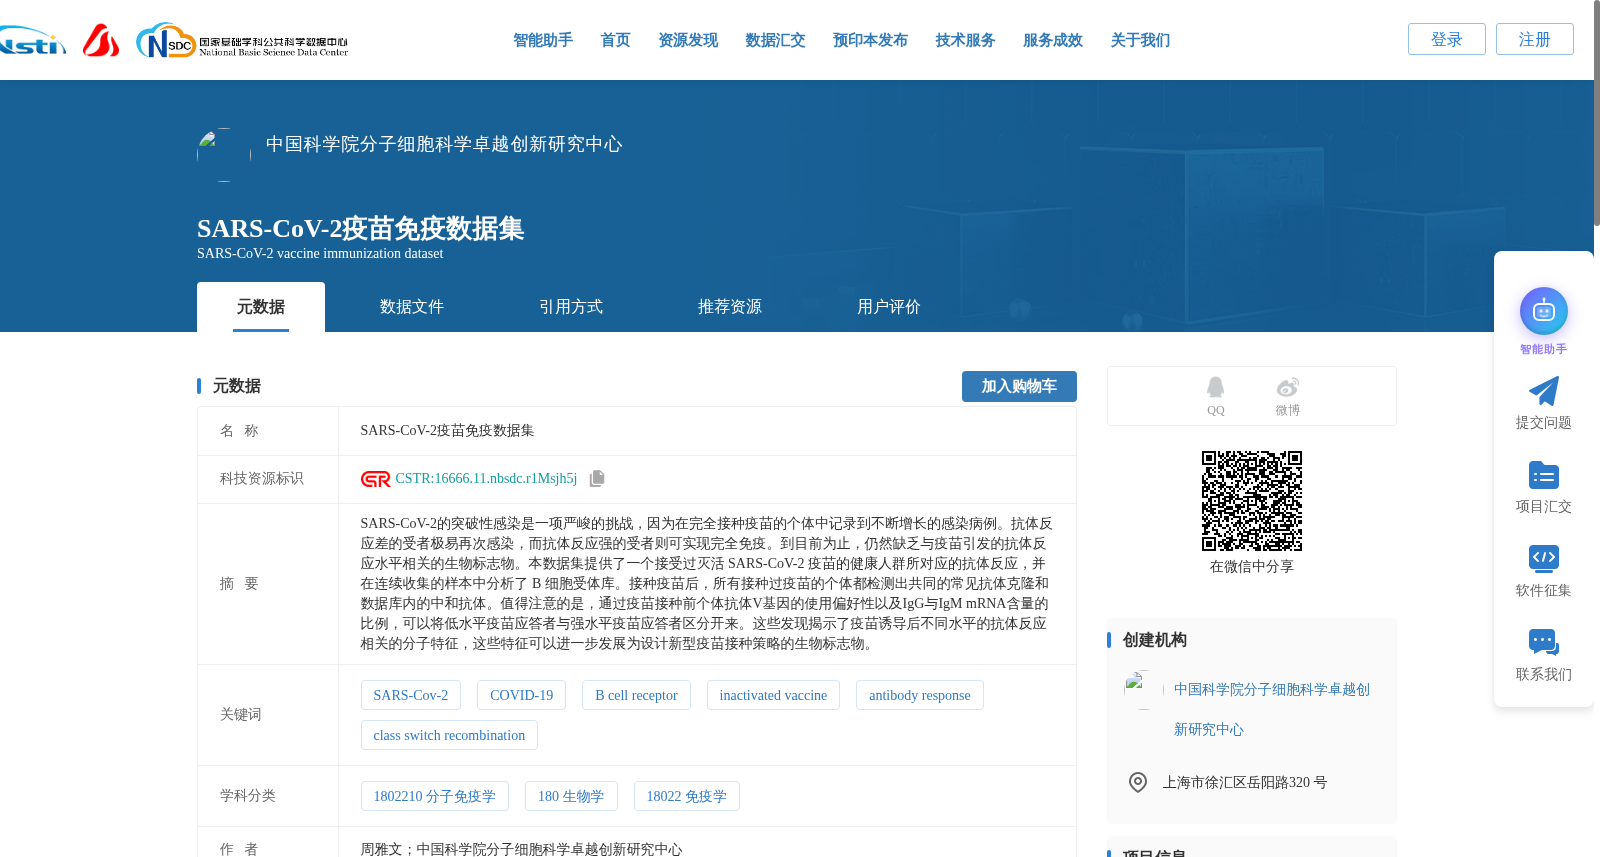Open the 中国科学院分子细胞科学卓越创新研究中心 link in 创建机构
Image resolution: width=1600 pixels, height=857 pixels.
(1272, 709)
